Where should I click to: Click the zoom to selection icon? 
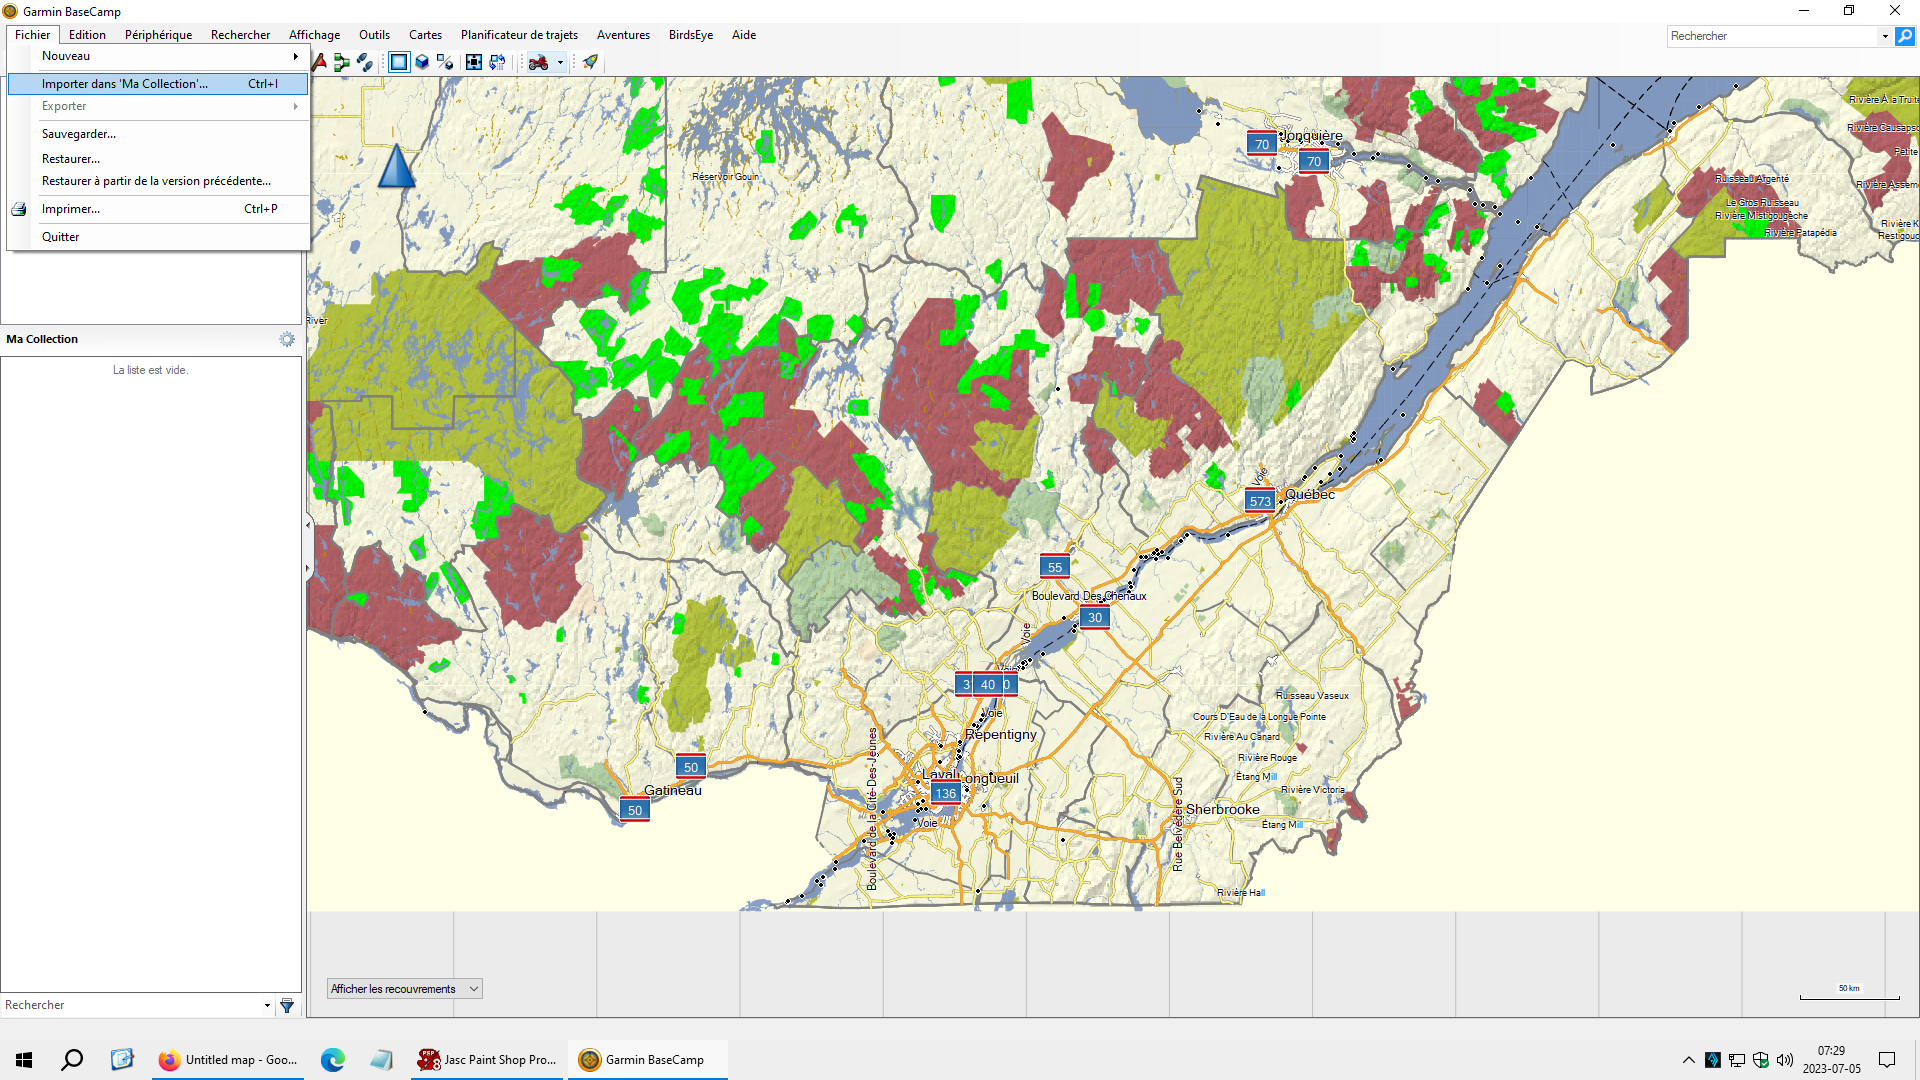[474, 62]
